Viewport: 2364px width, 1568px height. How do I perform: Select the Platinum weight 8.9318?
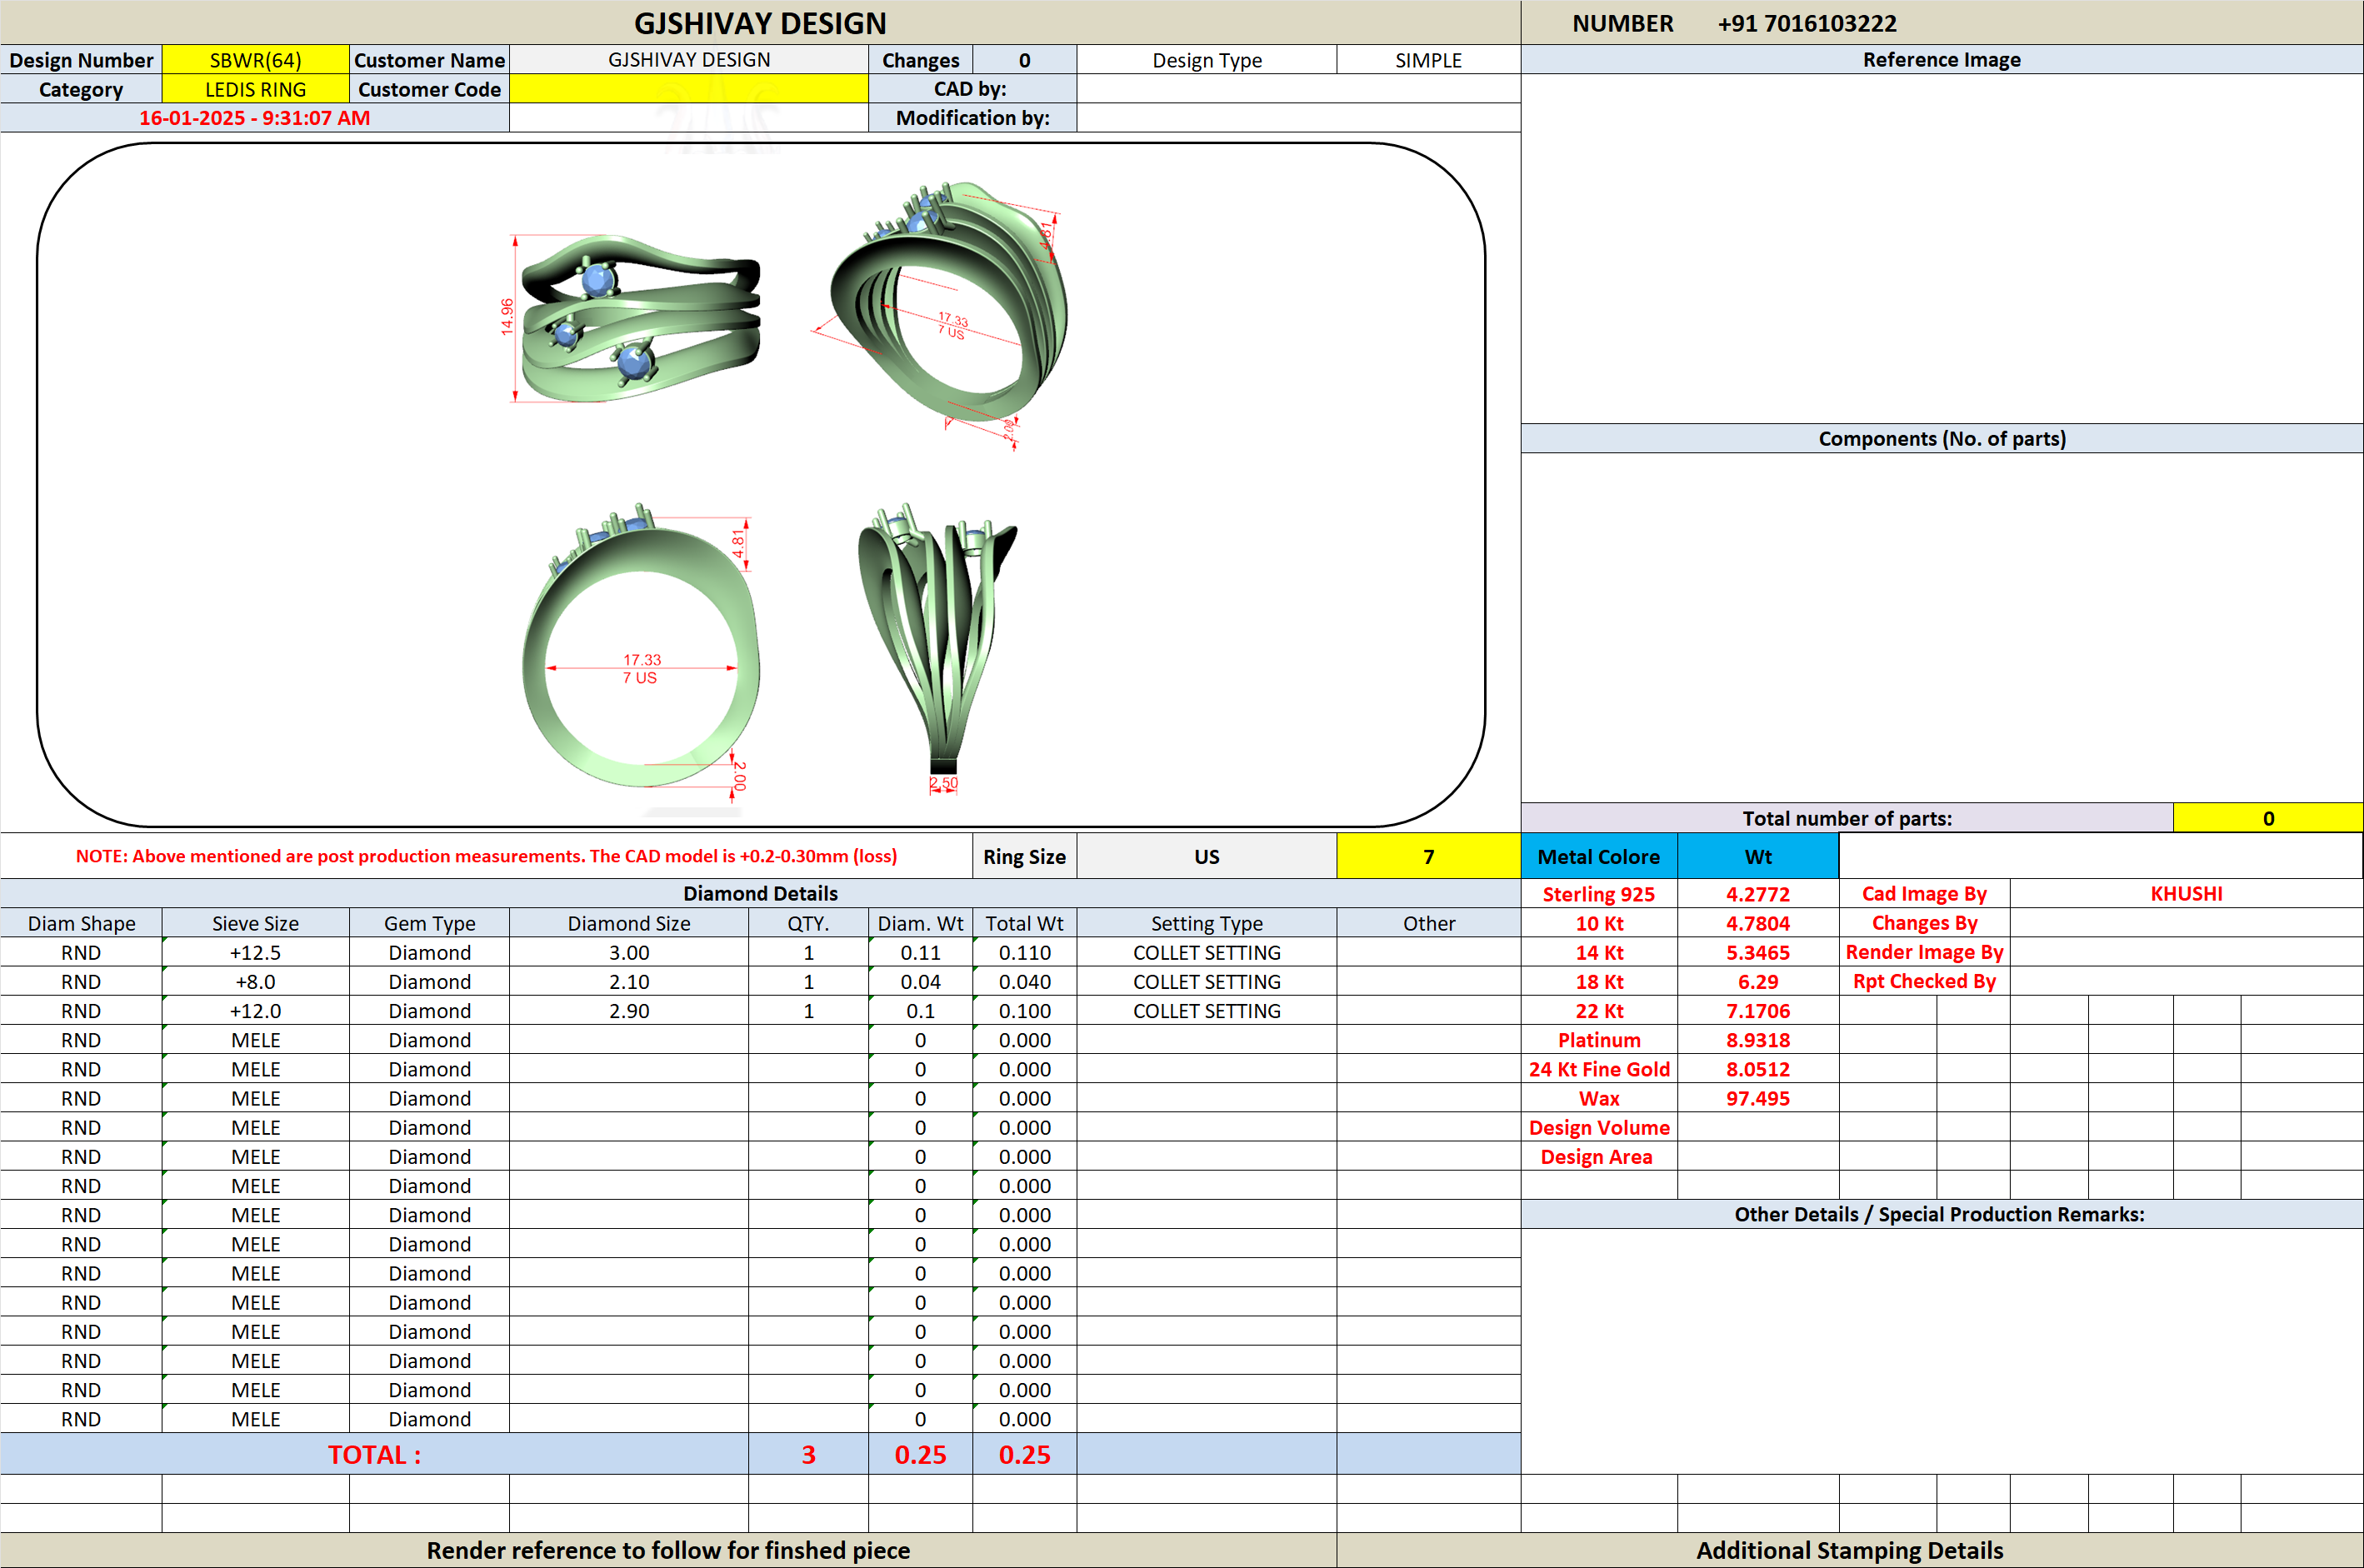point(1758,1040)
